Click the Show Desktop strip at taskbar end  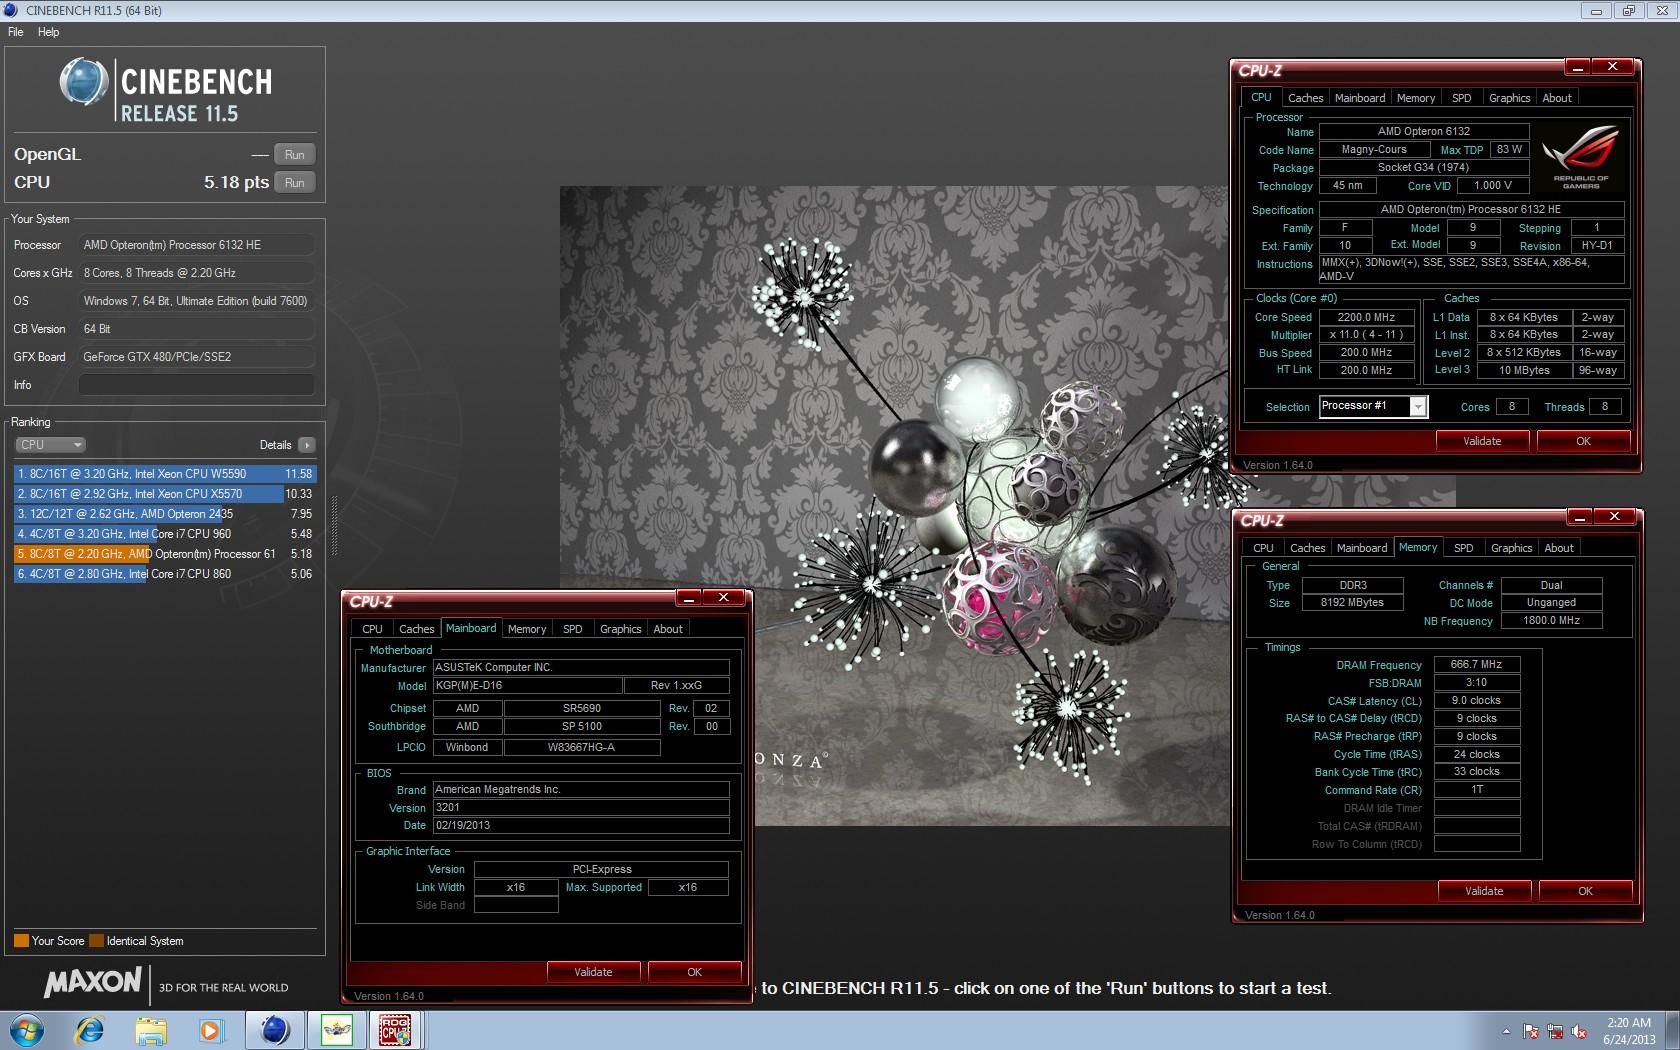point(1673,1030)
